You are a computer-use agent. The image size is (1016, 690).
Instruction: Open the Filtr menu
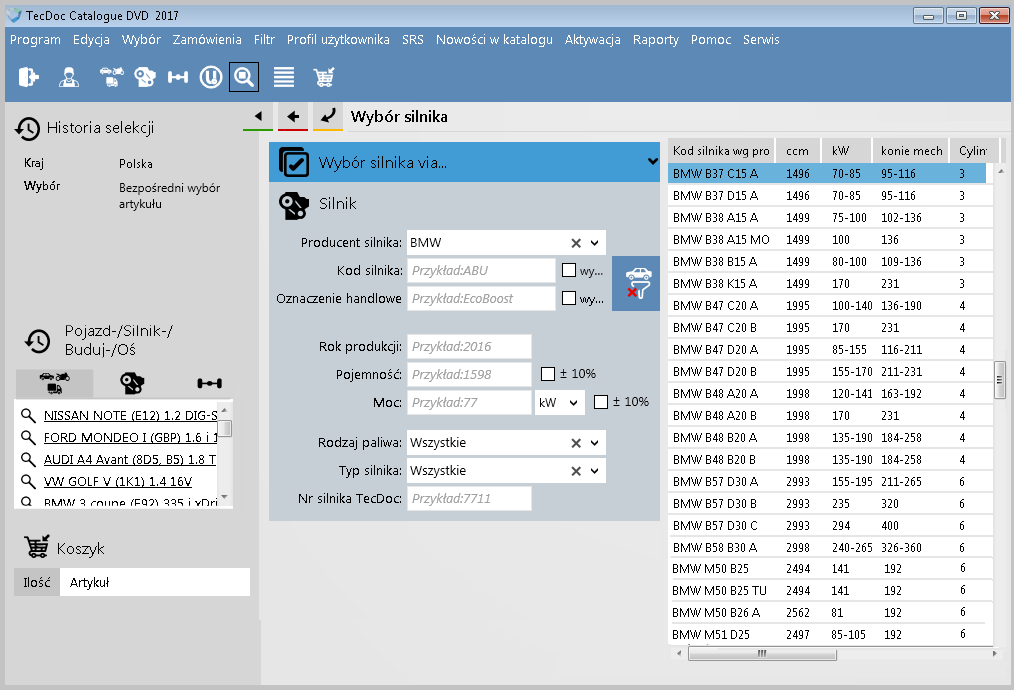pos(264,40)
